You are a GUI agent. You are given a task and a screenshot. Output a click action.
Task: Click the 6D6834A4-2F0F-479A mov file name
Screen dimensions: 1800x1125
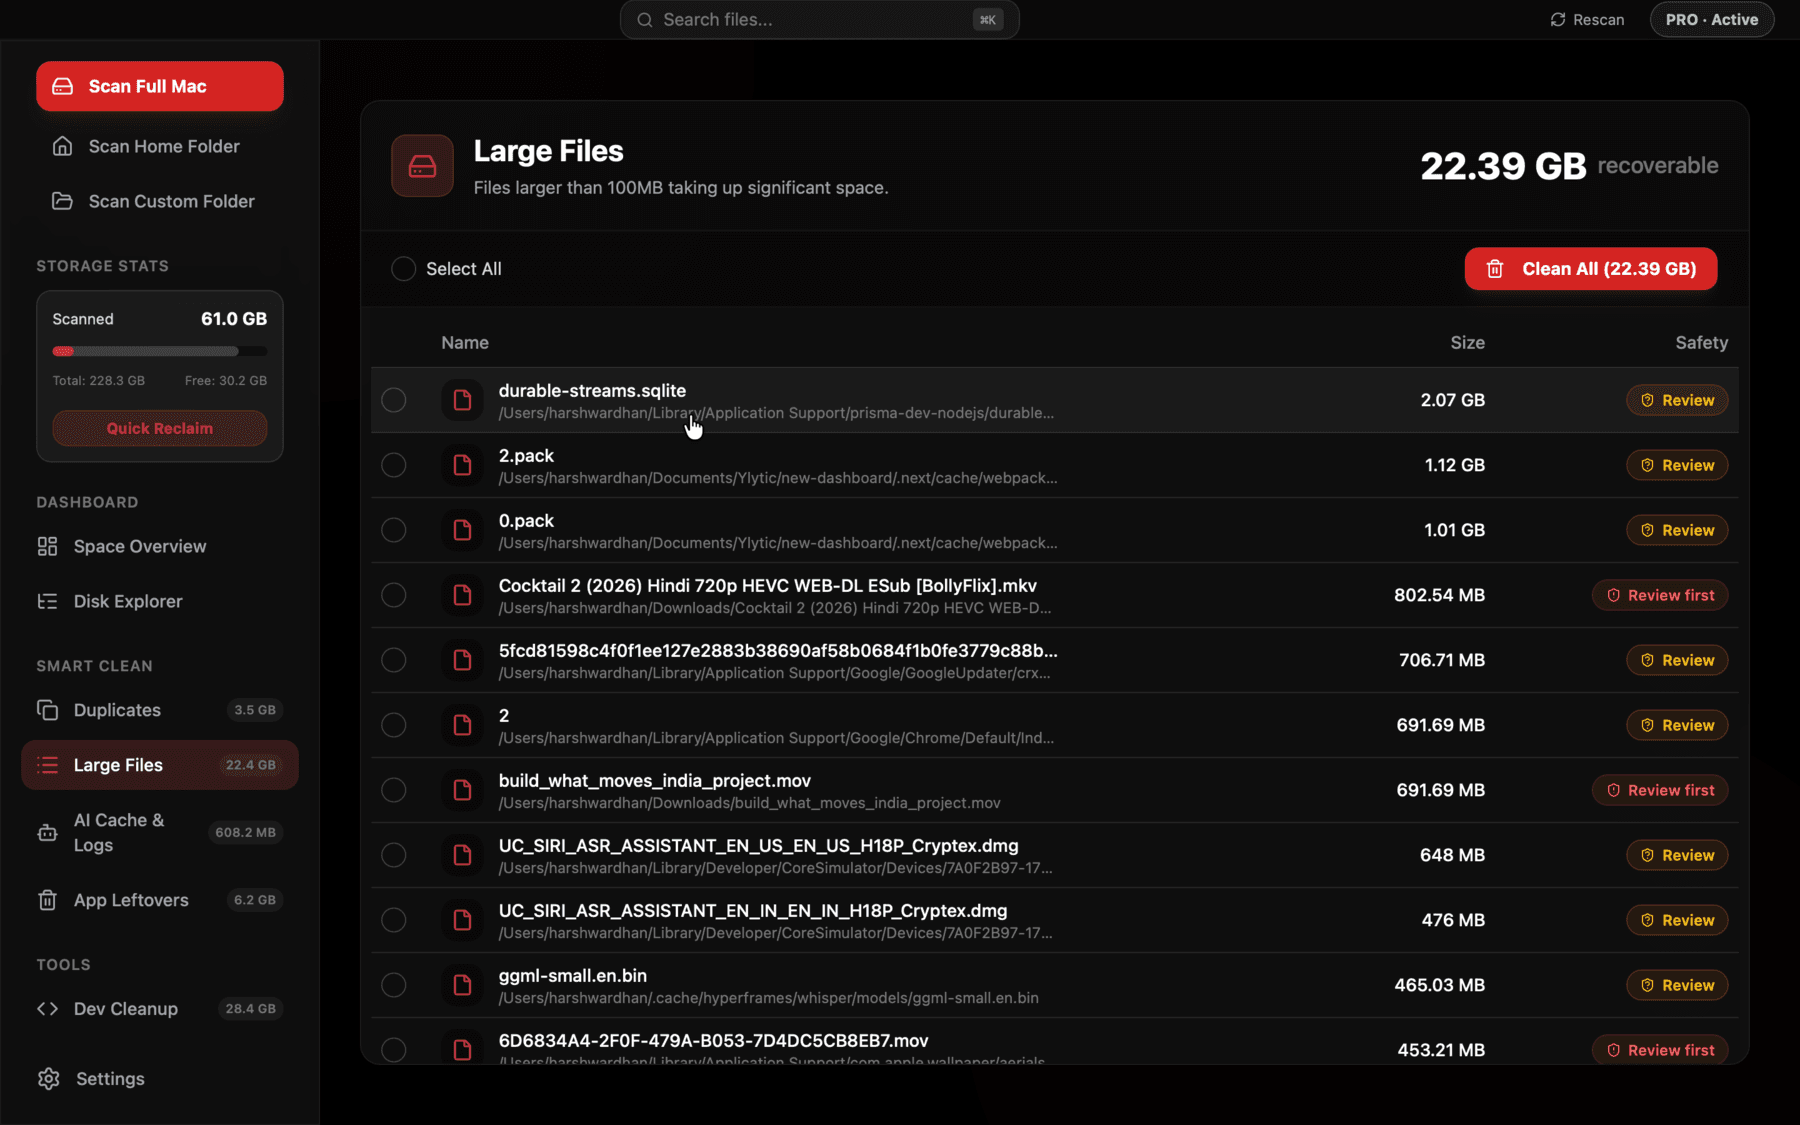tap(714, 1041)
